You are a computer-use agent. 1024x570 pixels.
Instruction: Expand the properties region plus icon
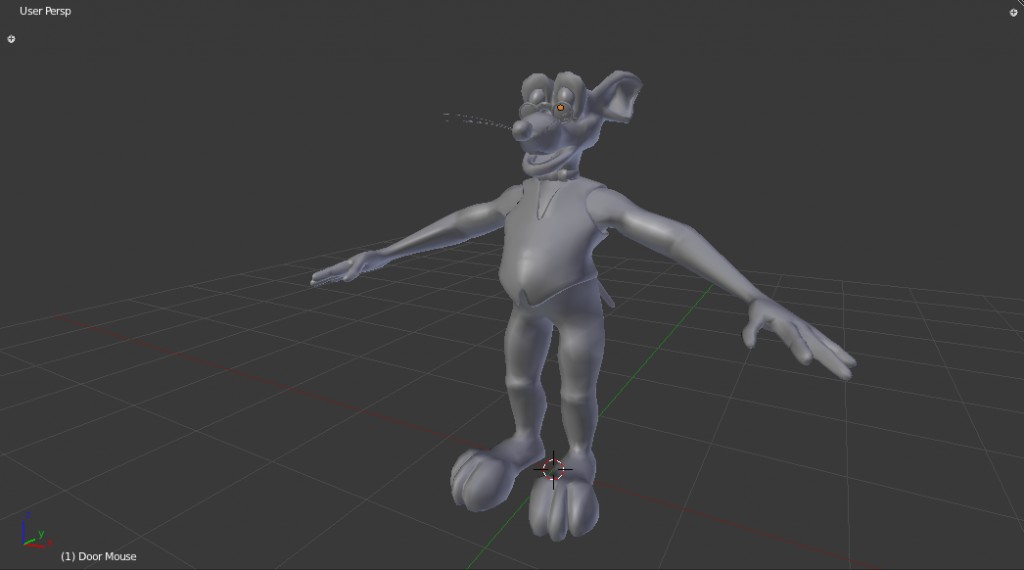[x=1014, y=12]
